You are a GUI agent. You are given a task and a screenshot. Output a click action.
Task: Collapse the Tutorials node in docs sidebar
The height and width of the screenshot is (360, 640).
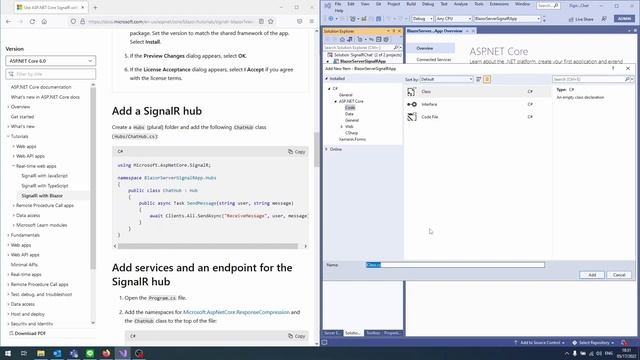(x=8, y=136)
